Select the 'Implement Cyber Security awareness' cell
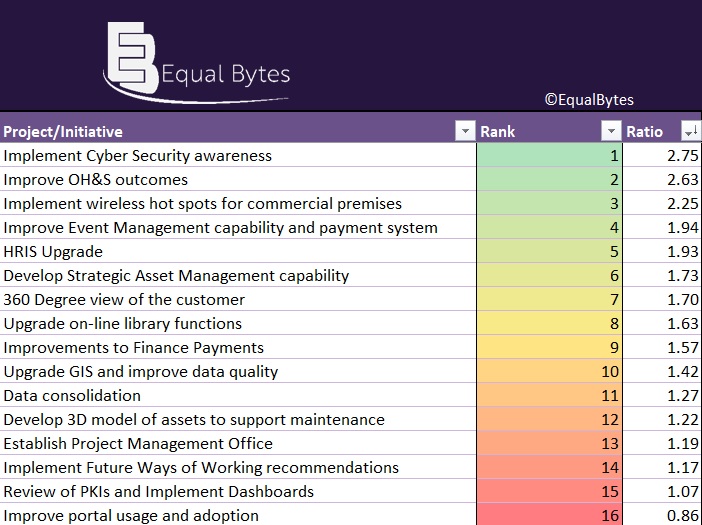Viewport: 702px width, 525px height. 238,155
